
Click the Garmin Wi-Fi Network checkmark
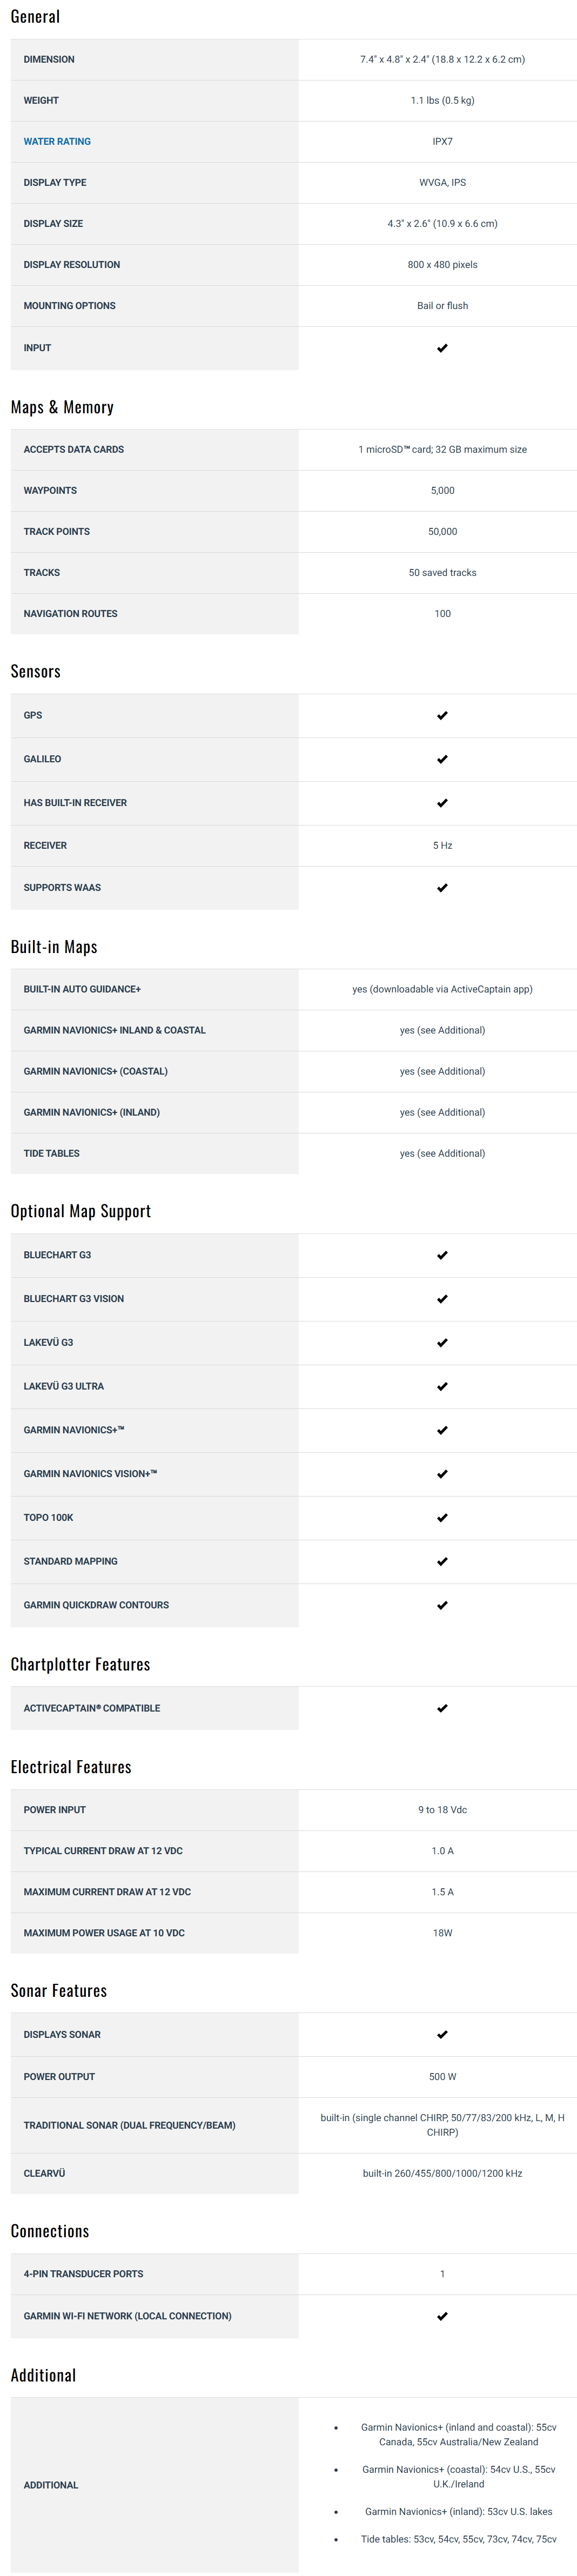[442, 2317]
